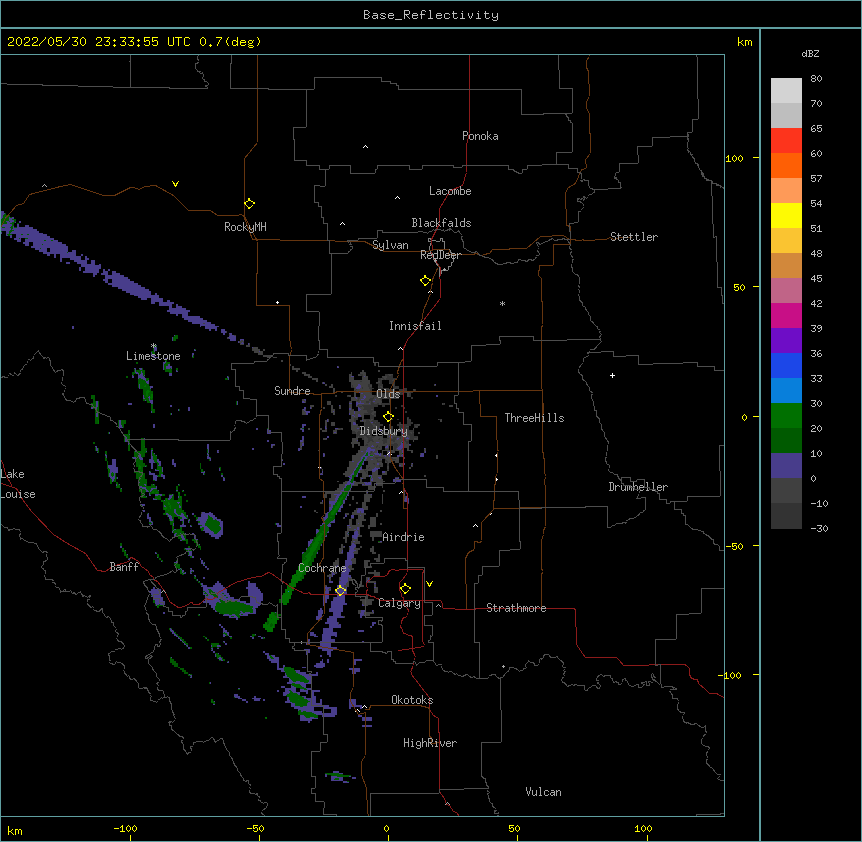
Task: Click the 45 value in dBZ legend
Action: pos(816,279)
